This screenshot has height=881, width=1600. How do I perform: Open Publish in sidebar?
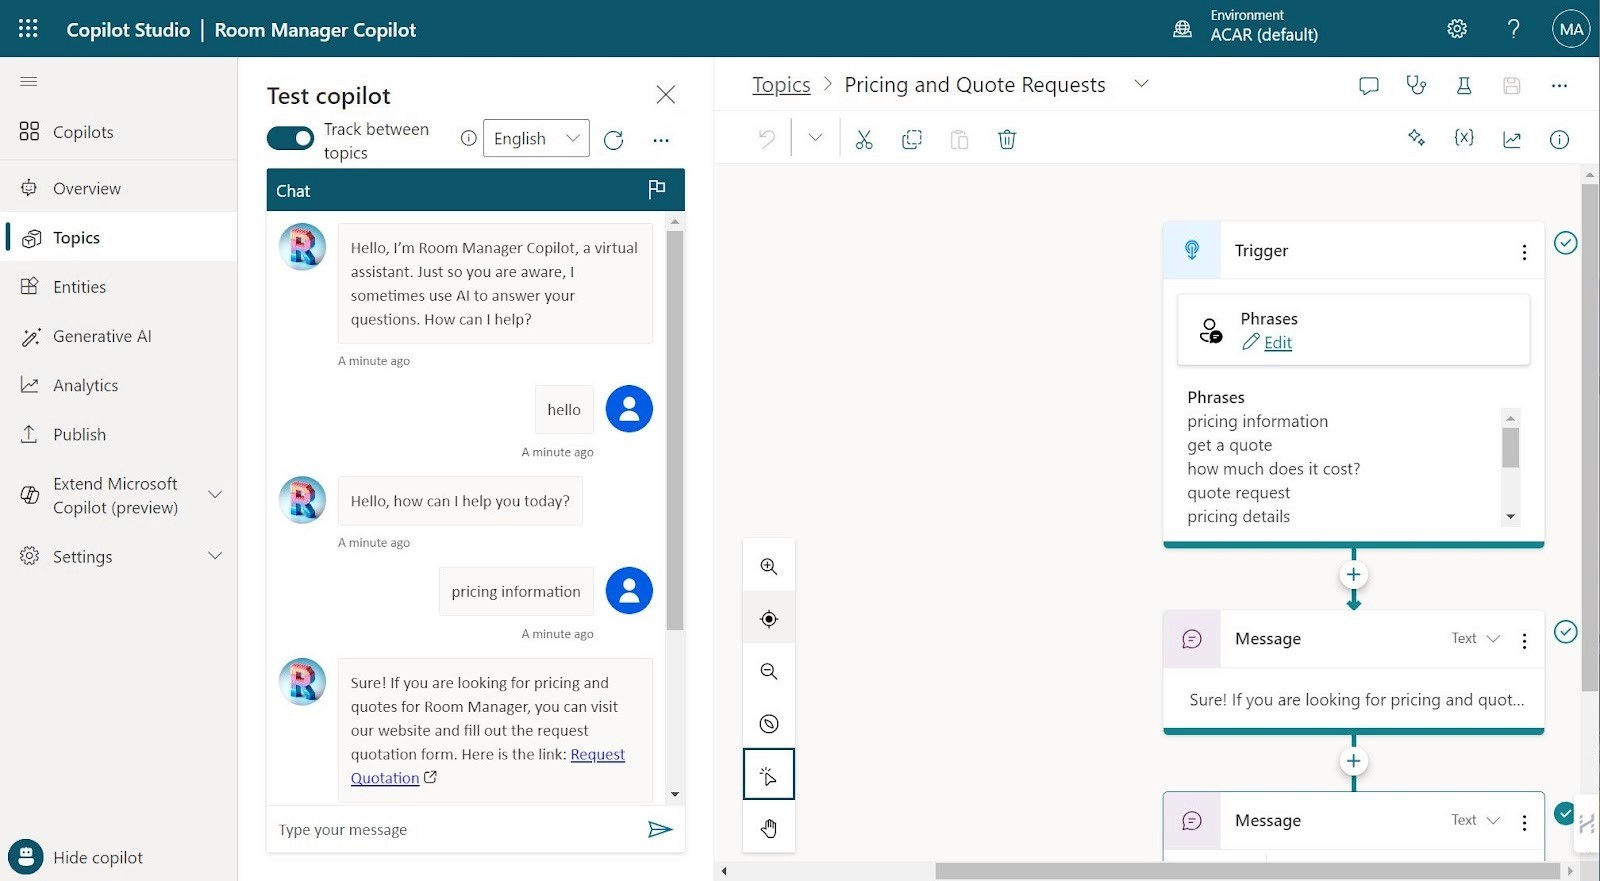[x=120, y=434]
